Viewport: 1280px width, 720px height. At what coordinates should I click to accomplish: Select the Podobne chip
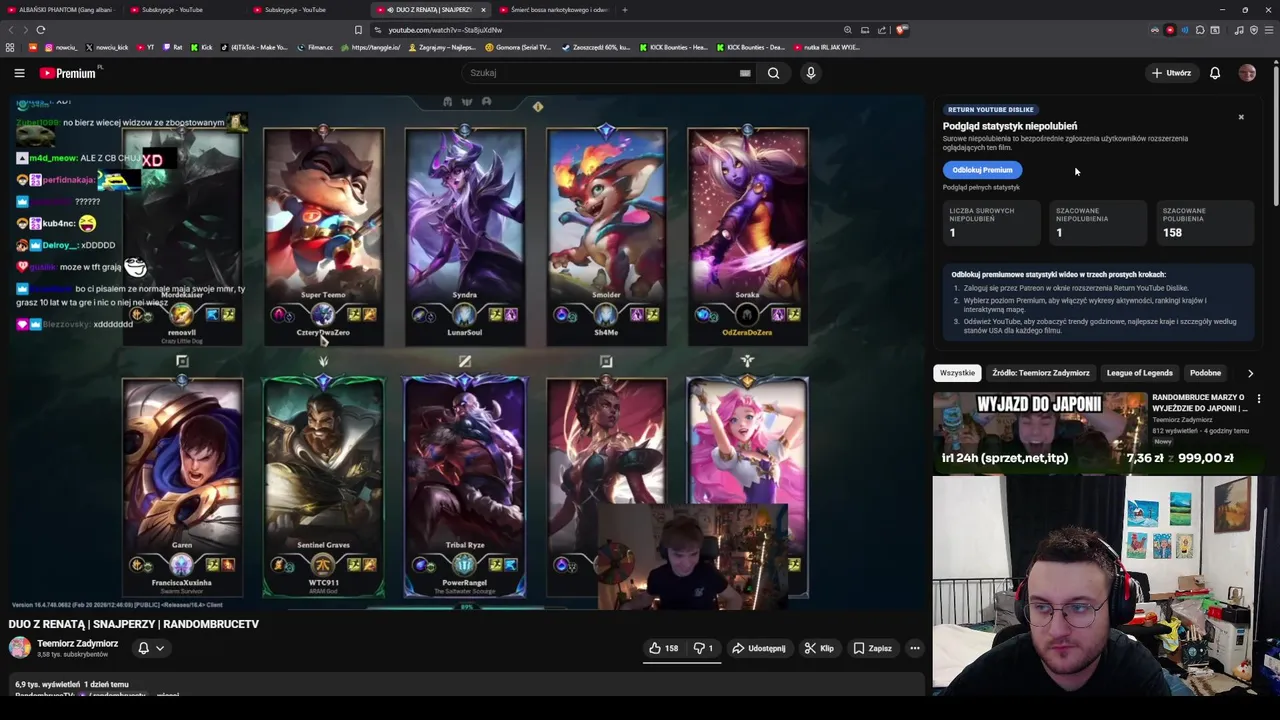pos(1205,373)
